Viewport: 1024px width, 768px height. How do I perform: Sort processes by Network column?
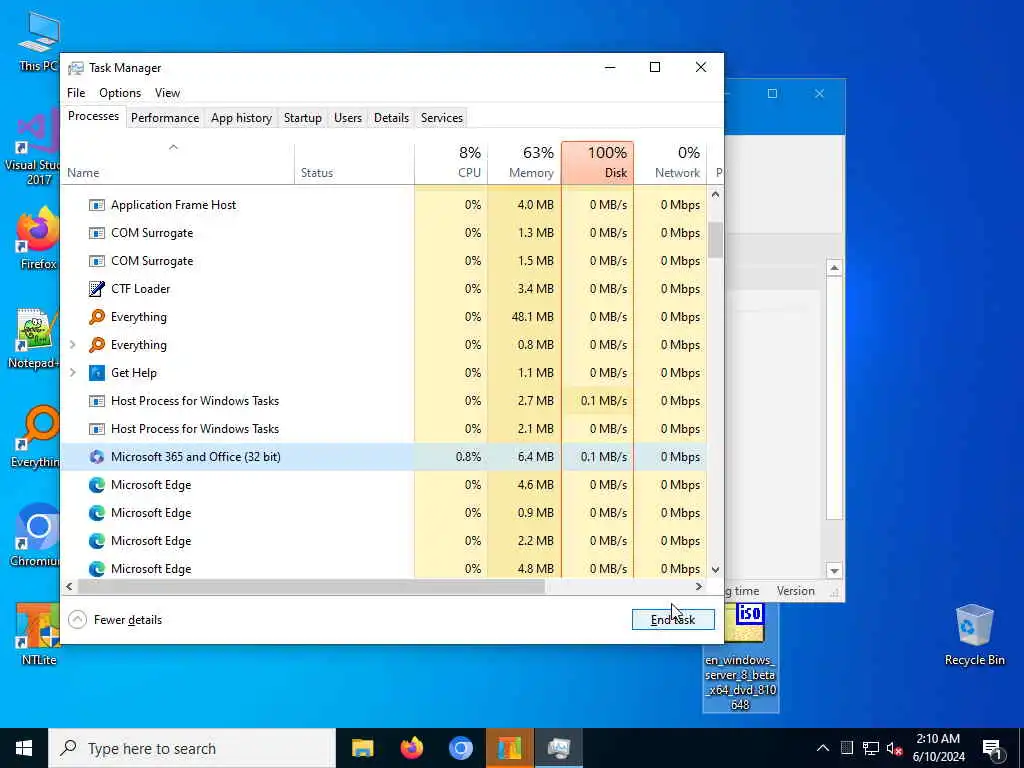click(x=671, y=163)
